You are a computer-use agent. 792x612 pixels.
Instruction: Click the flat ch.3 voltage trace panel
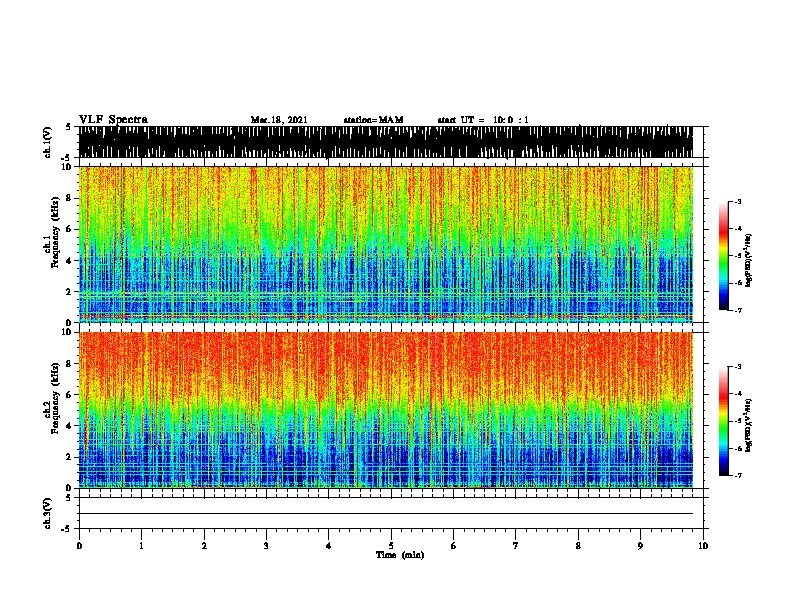point(391,513)
